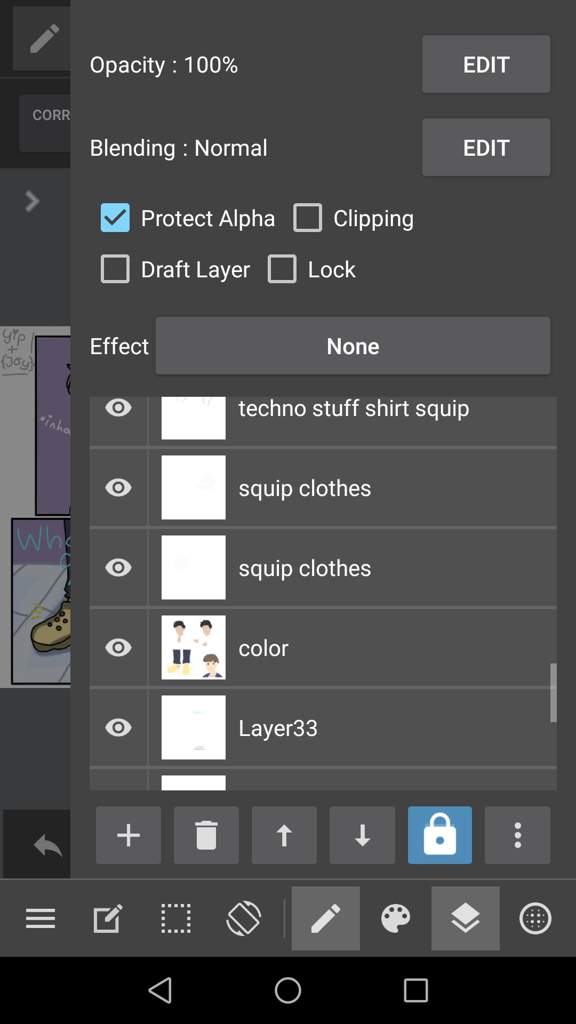Open the hamburger main menu
The width and height of the screenshot is (576, 1024).
[40, 918]
